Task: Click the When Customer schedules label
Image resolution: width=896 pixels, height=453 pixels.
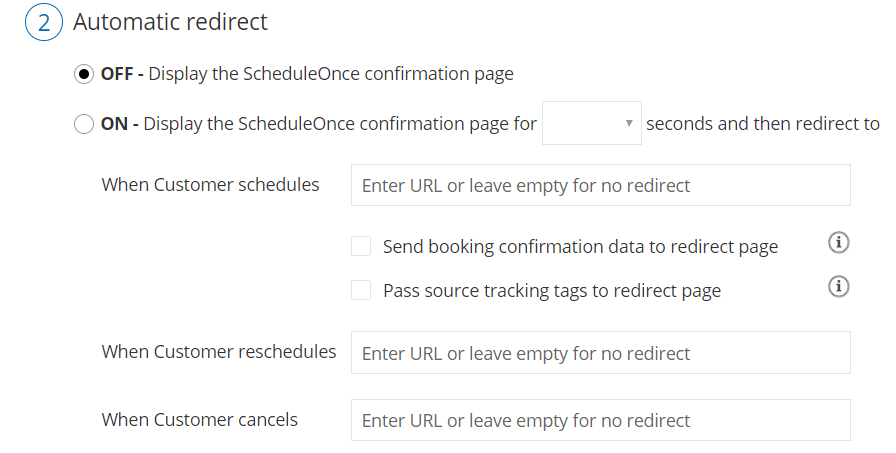Action: [x=210, y=185]
